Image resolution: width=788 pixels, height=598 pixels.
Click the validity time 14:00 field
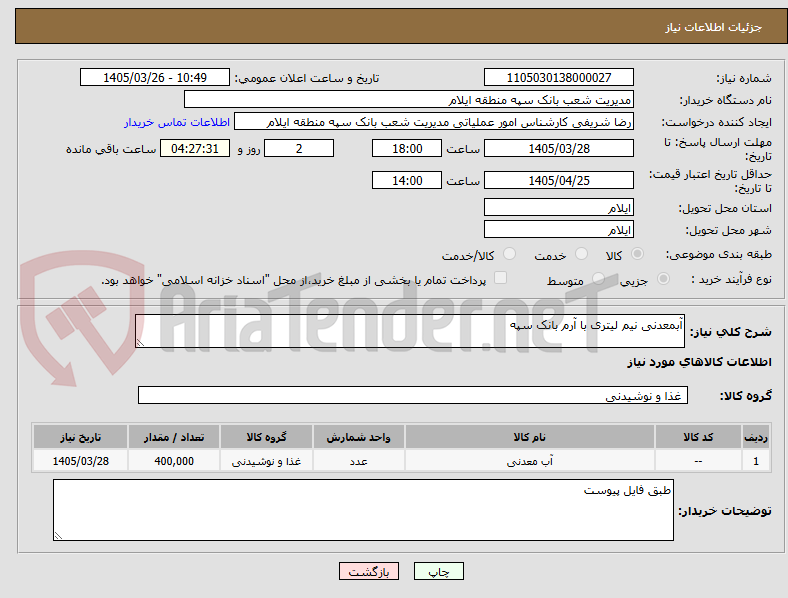[407, 180]
